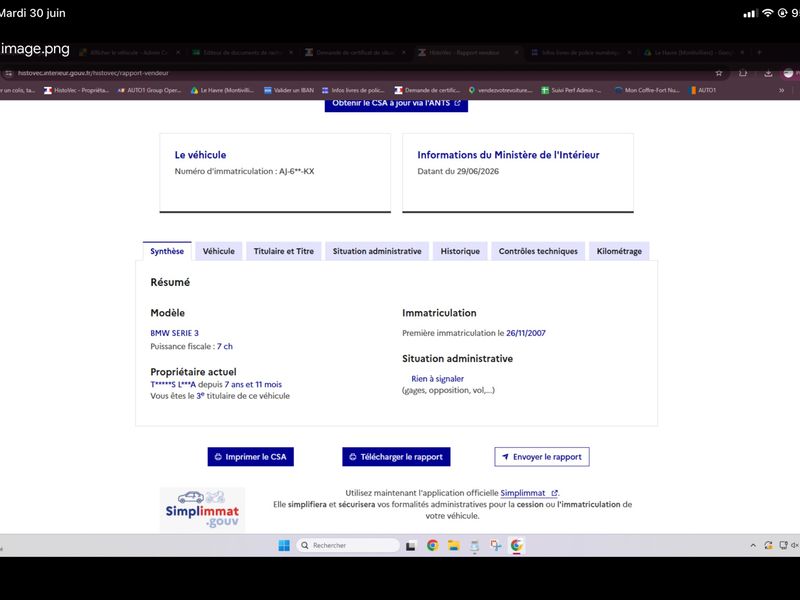The height and width of the screenshot is (600, 800).
Task: Click the plate number AJ-6**-KX text
Action: [x=296, y=171]
